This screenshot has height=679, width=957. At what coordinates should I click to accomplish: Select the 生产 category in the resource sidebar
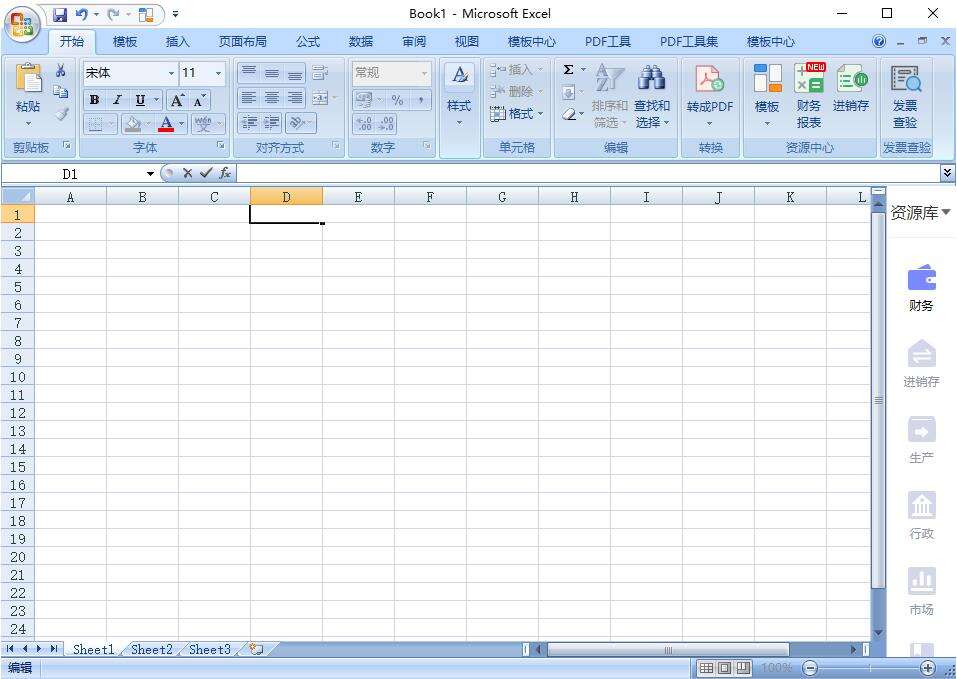point(922,440)
